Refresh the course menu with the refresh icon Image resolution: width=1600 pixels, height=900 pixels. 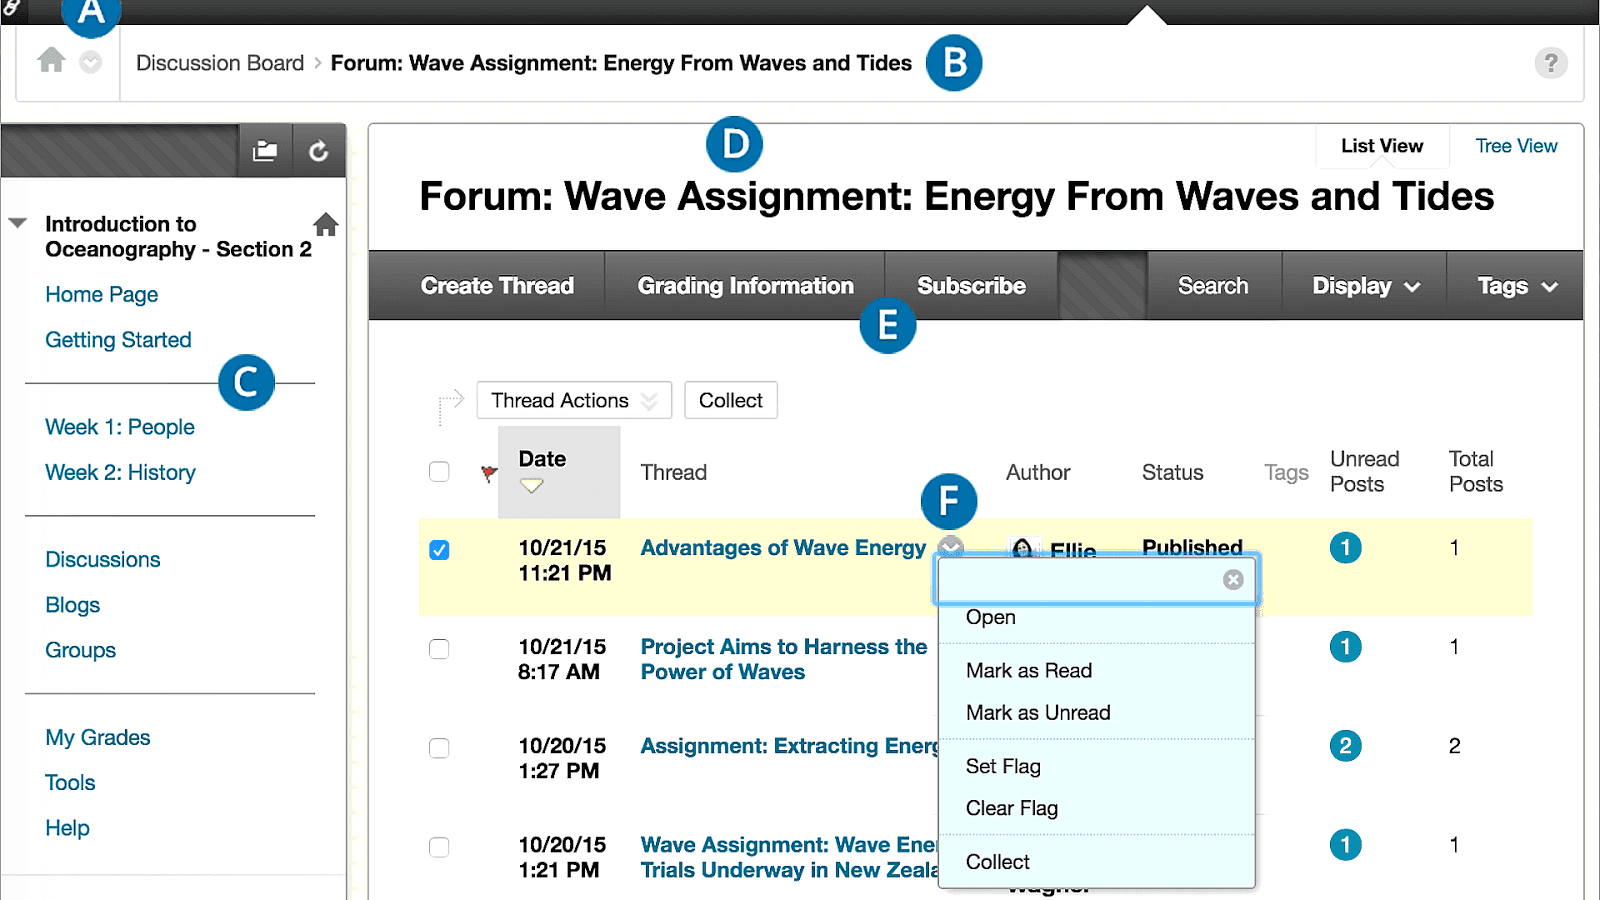coord(318,150)
